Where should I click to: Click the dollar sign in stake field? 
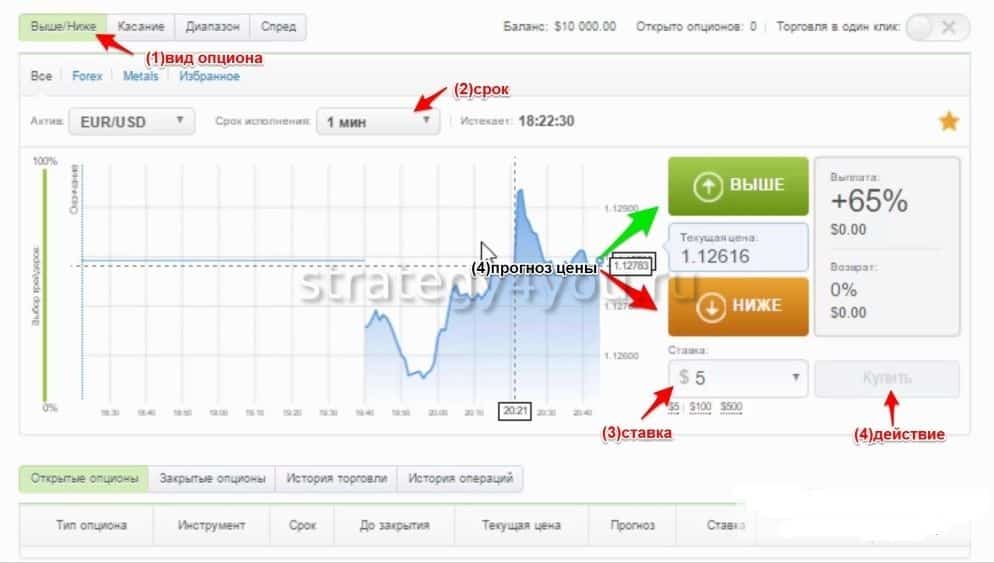click(x=683, y=377)
